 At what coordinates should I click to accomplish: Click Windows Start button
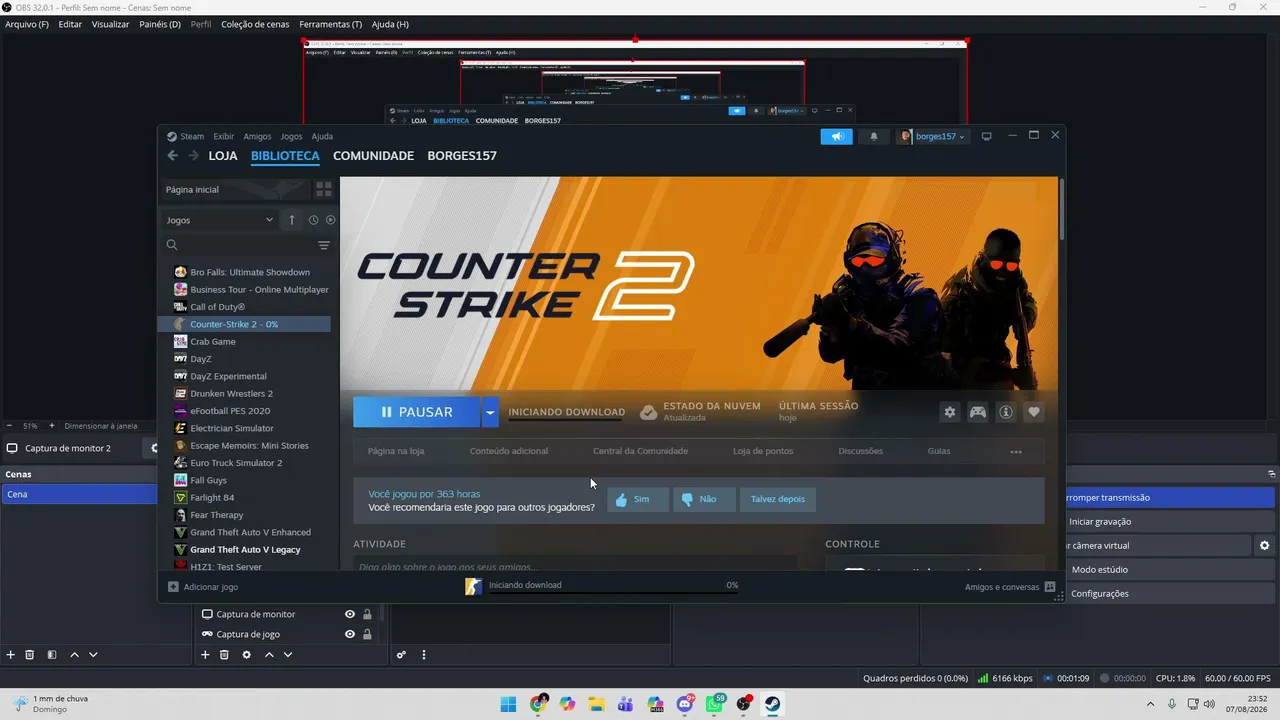[x=509, y=704]
